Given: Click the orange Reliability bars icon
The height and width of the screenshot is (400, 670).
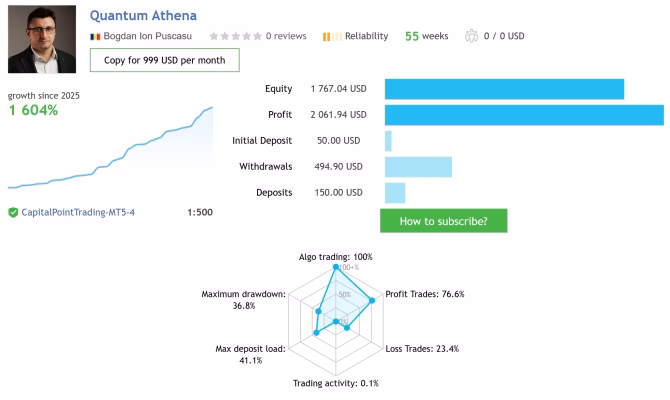Looking at the screenshot, I should (x=332, y=37).
